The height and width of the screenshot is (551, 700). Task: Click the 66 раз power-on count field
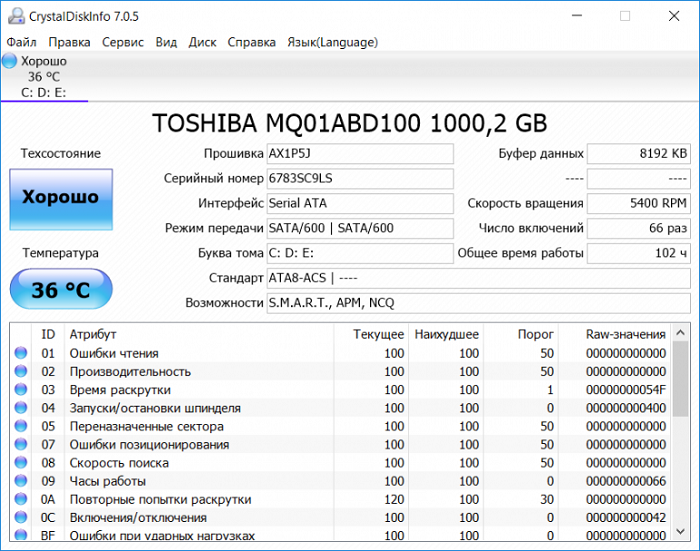click(639, 228)
